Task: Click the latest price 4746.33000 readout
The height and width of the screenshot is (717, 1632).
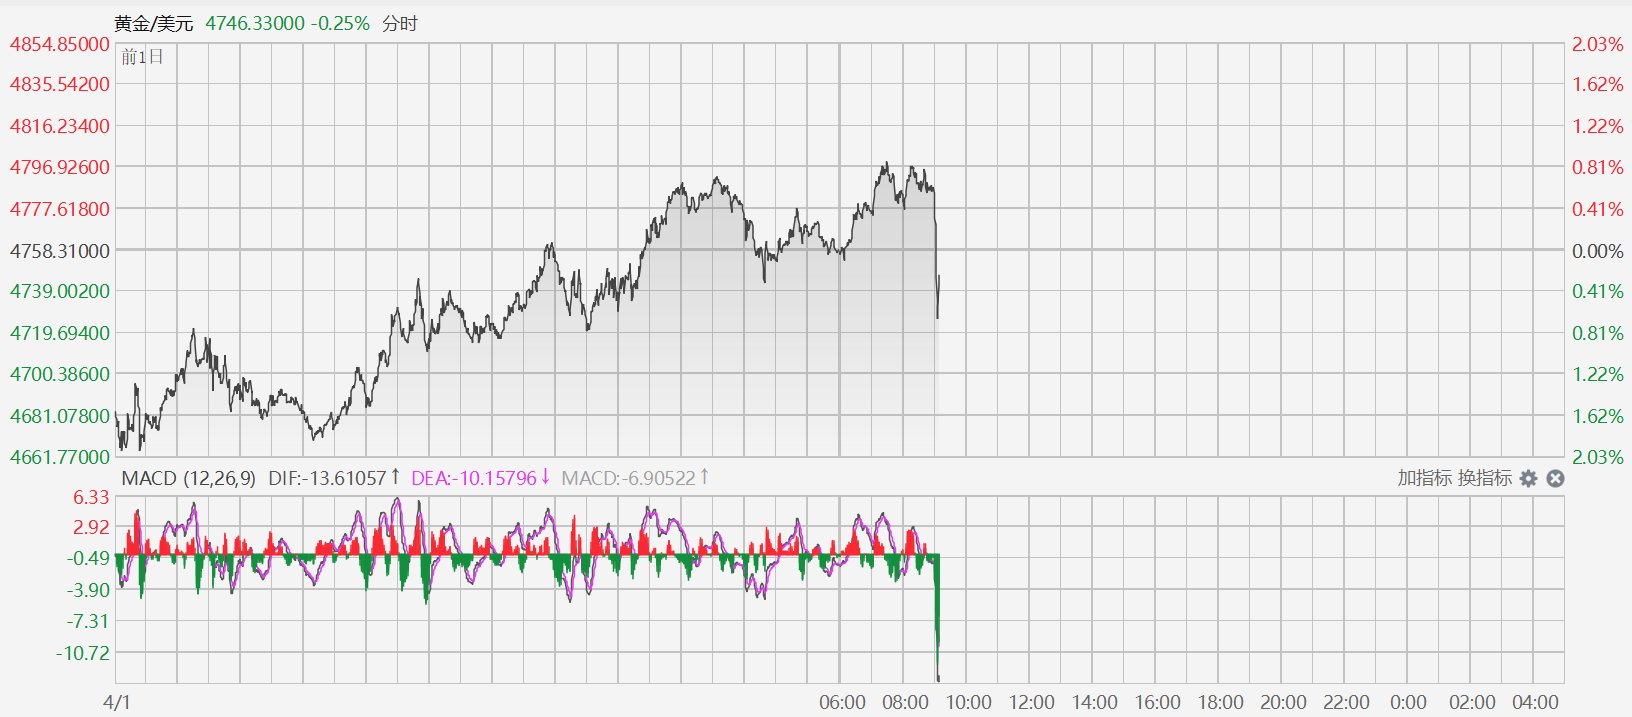Action: tap(255, 23)
